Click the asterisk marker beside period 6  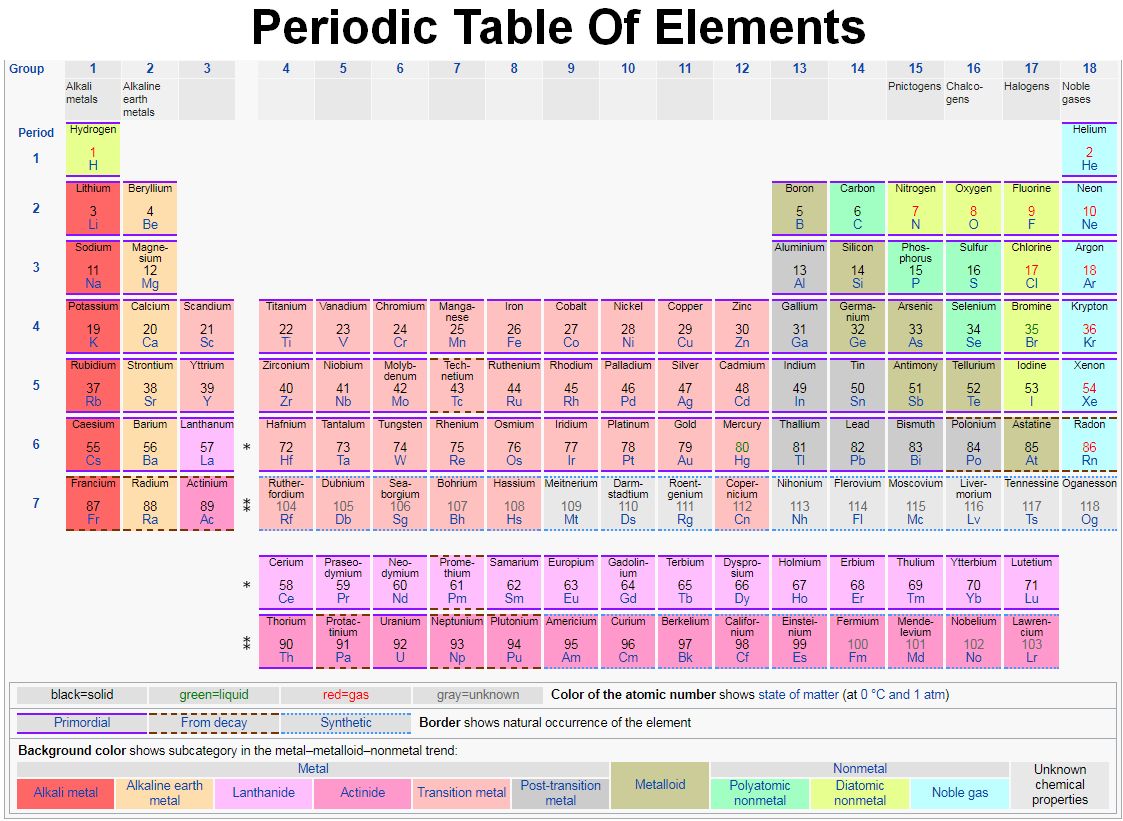pos(246,448)
